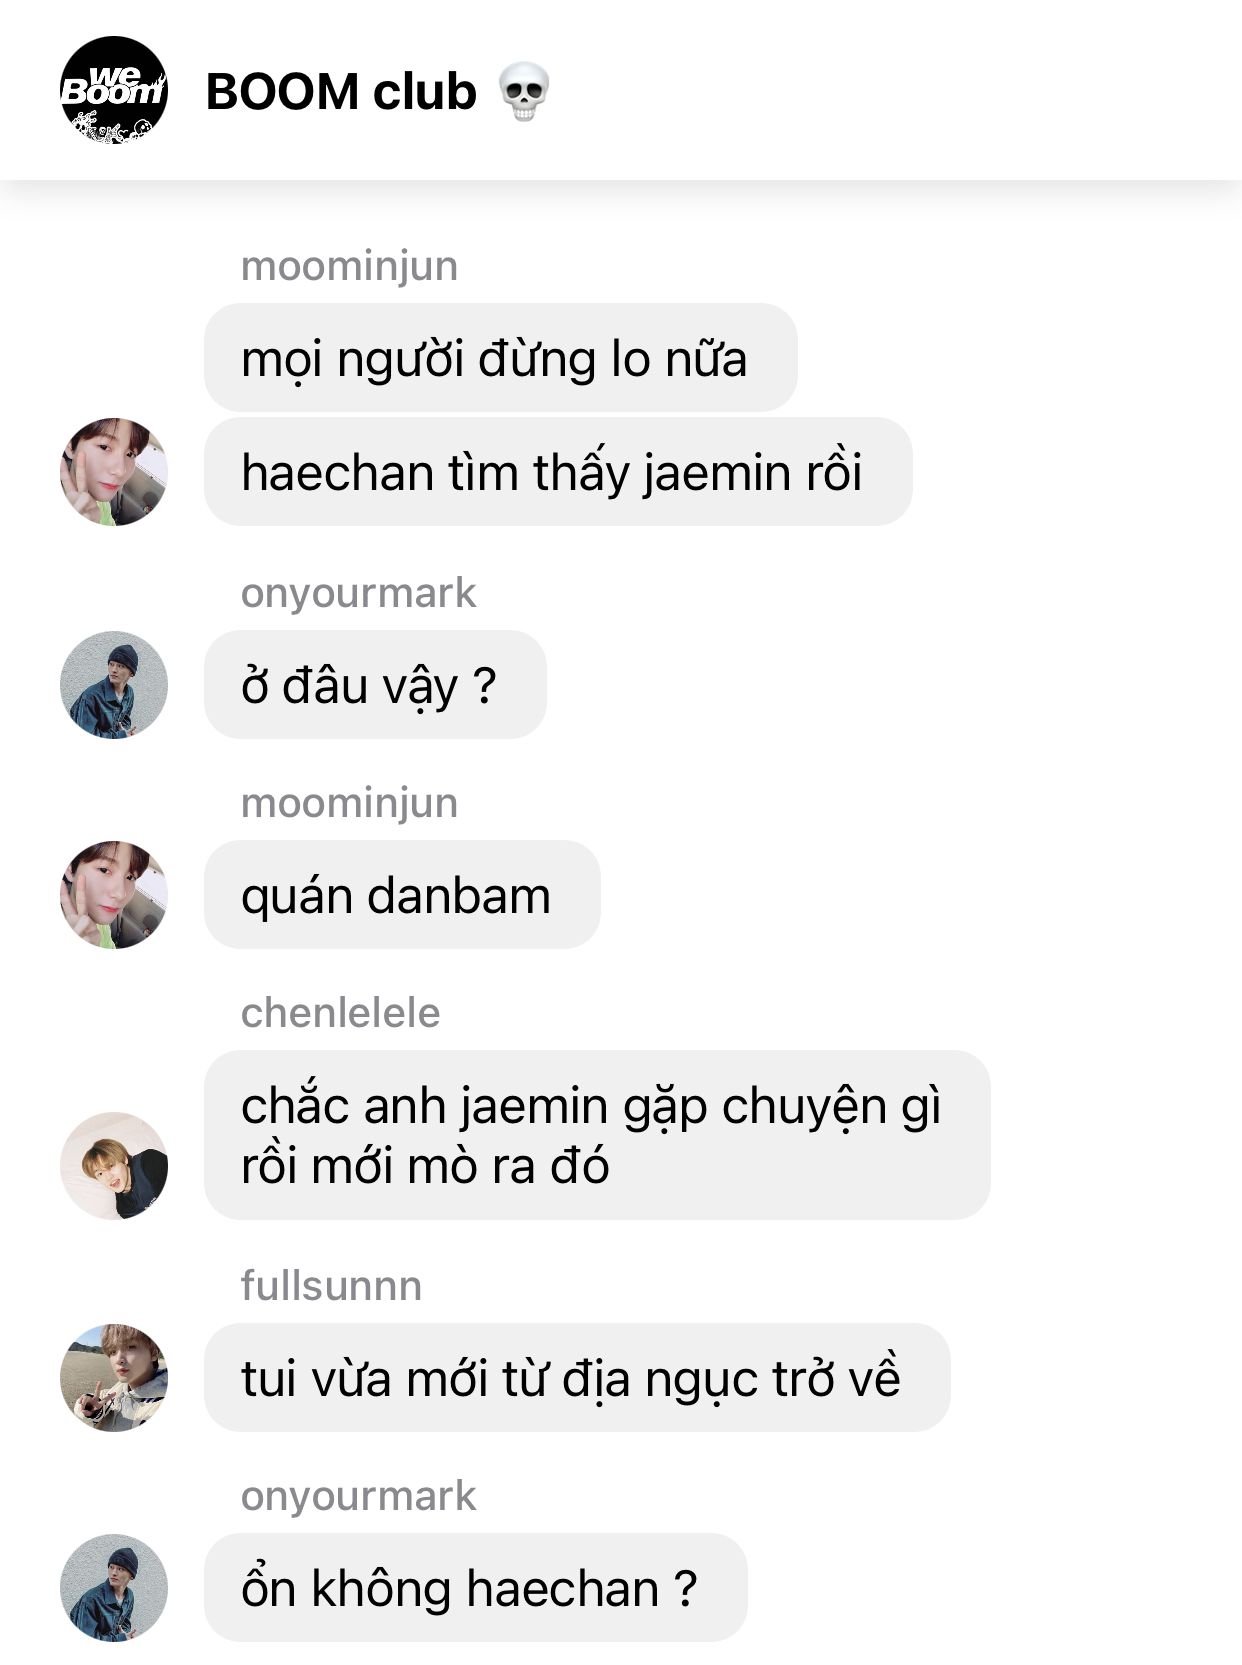Image resolution: width=1242 pixels, height=1665 pixels.
Task: Tap chenlelele's message about jaemin
Action: pos(597,1135)
